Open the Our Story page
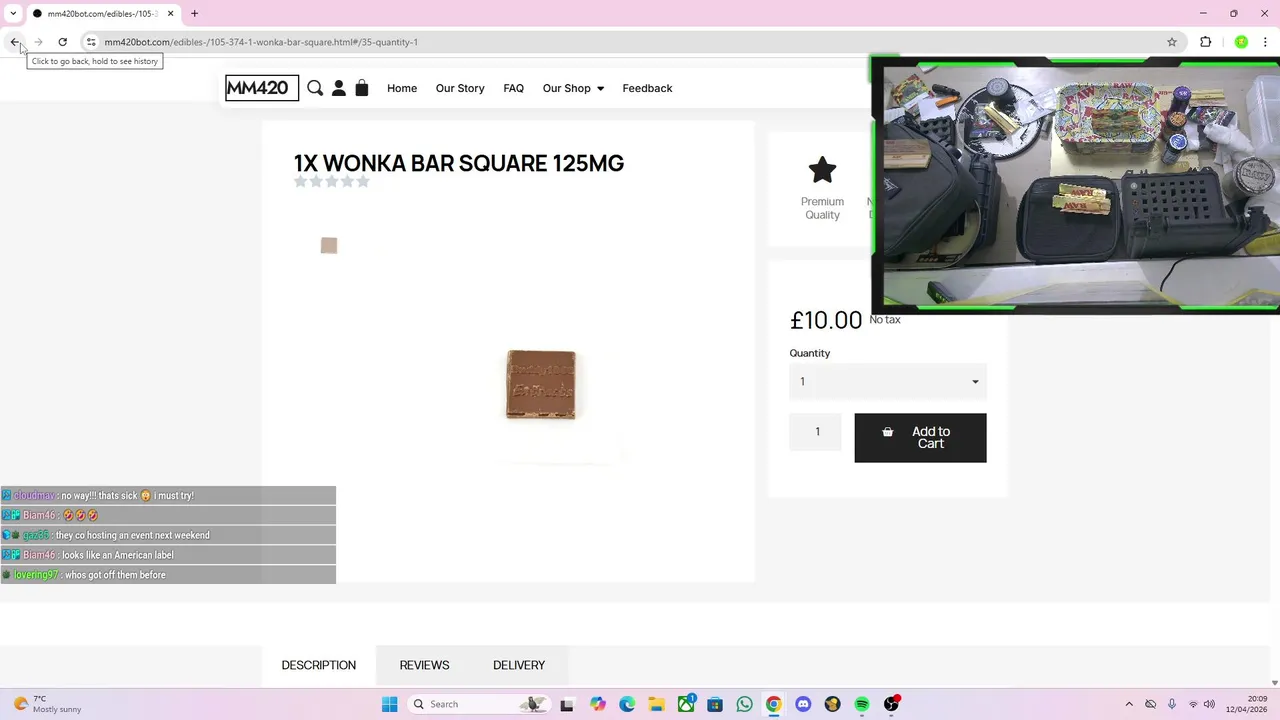Screen dimensions: 1280x720 460,88
